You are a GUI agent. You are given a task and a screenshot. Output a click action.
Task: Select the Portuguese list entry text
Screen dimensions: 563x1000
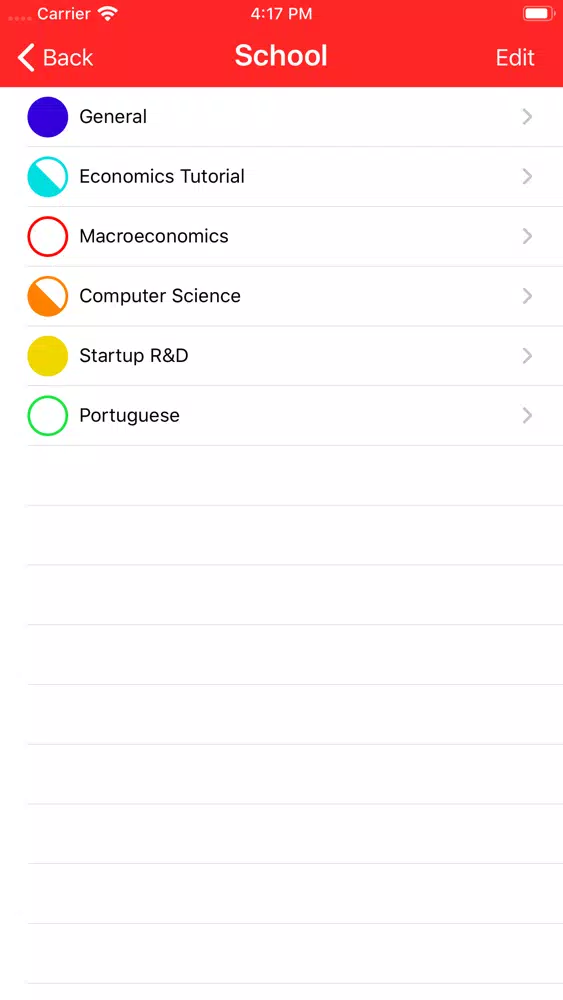[129, 416]
